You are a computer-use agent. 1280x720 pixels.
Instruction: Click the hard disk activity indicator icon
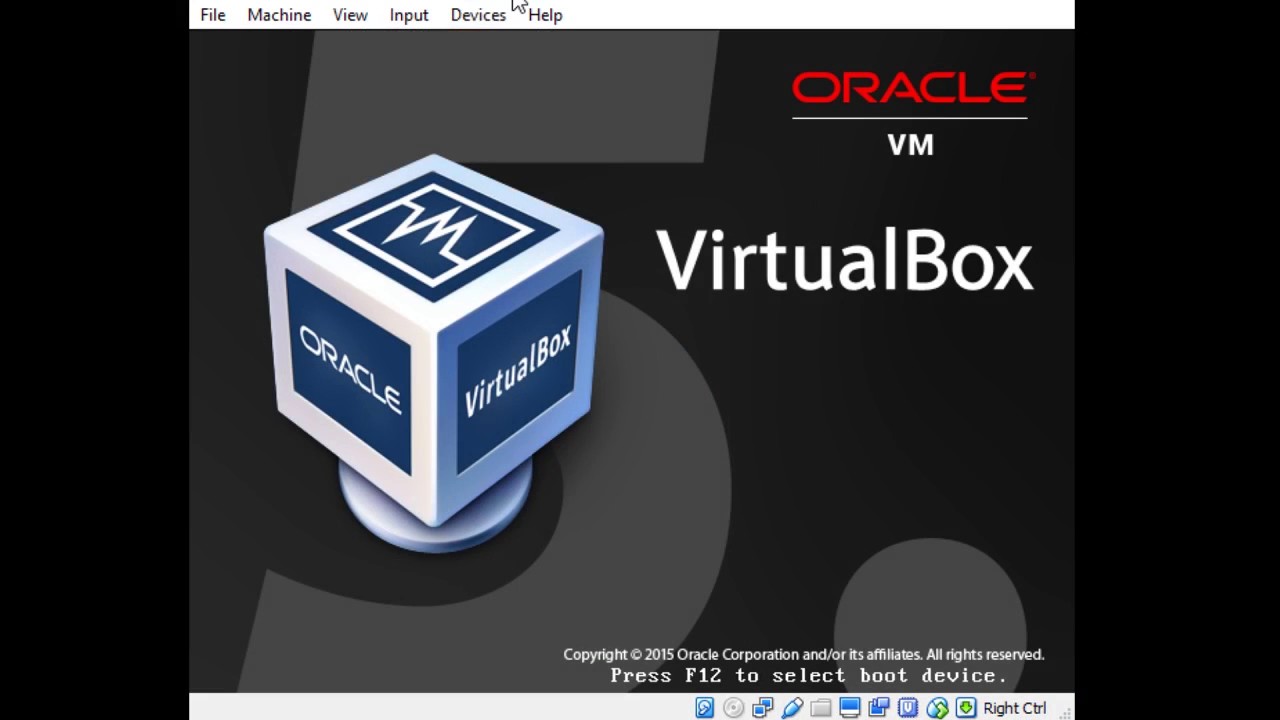click(705, 708)
